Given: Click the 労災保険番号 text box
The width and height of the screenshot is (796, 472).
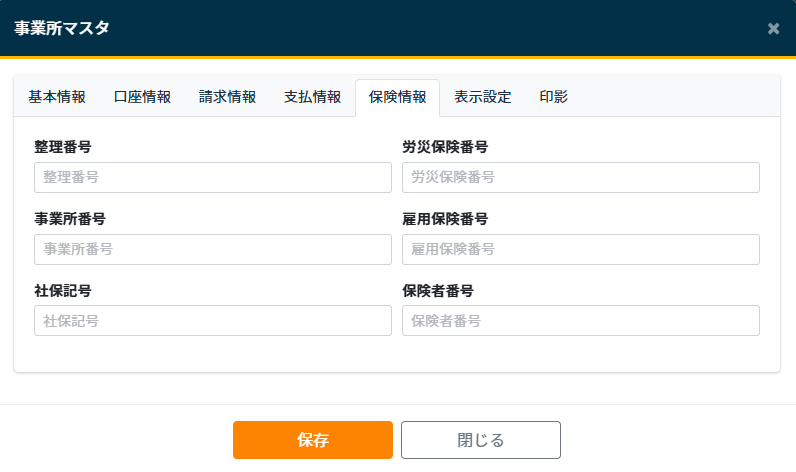Looking at the screenshot, I should pos(580,177).
